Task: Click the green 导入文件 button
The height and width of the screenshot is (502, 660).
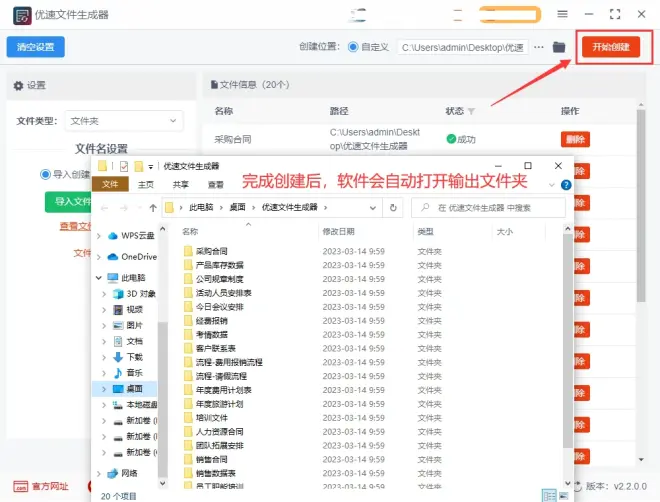Action: coord(68,202)
